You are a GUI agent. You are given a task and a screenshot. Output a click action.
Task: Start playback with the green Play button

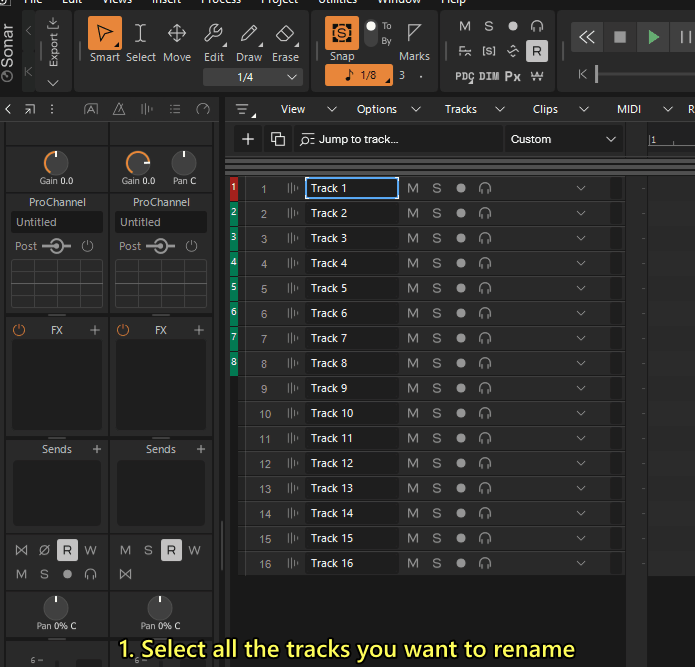(653, 37)
